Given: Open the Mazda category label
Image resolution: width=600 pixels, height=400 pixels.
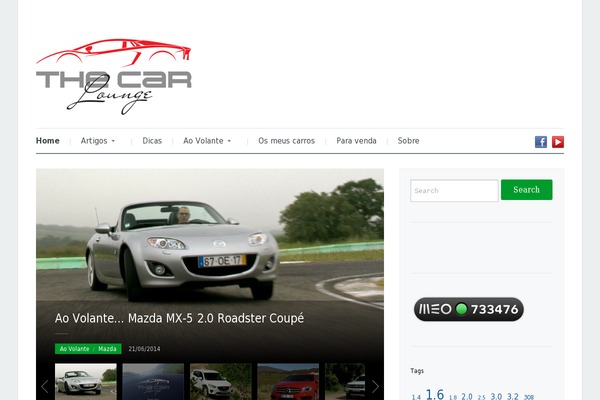Looking at the screenshot, I should (107, 349).
